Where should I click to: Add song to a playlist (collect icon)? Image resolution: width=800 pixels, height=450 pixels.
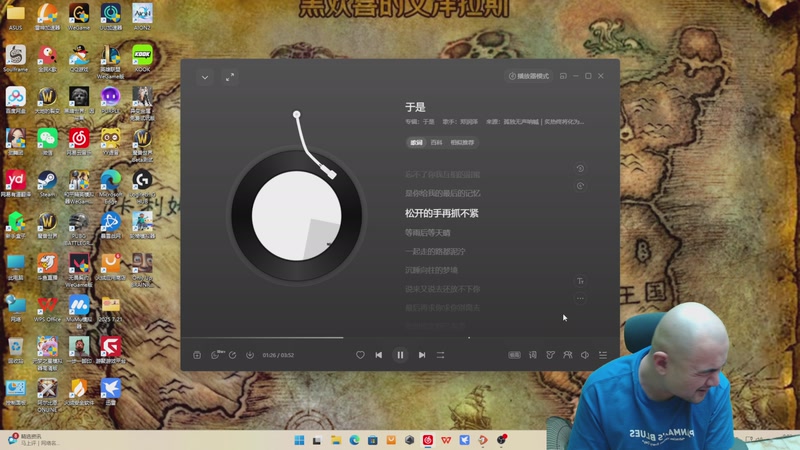click(197, 355)
